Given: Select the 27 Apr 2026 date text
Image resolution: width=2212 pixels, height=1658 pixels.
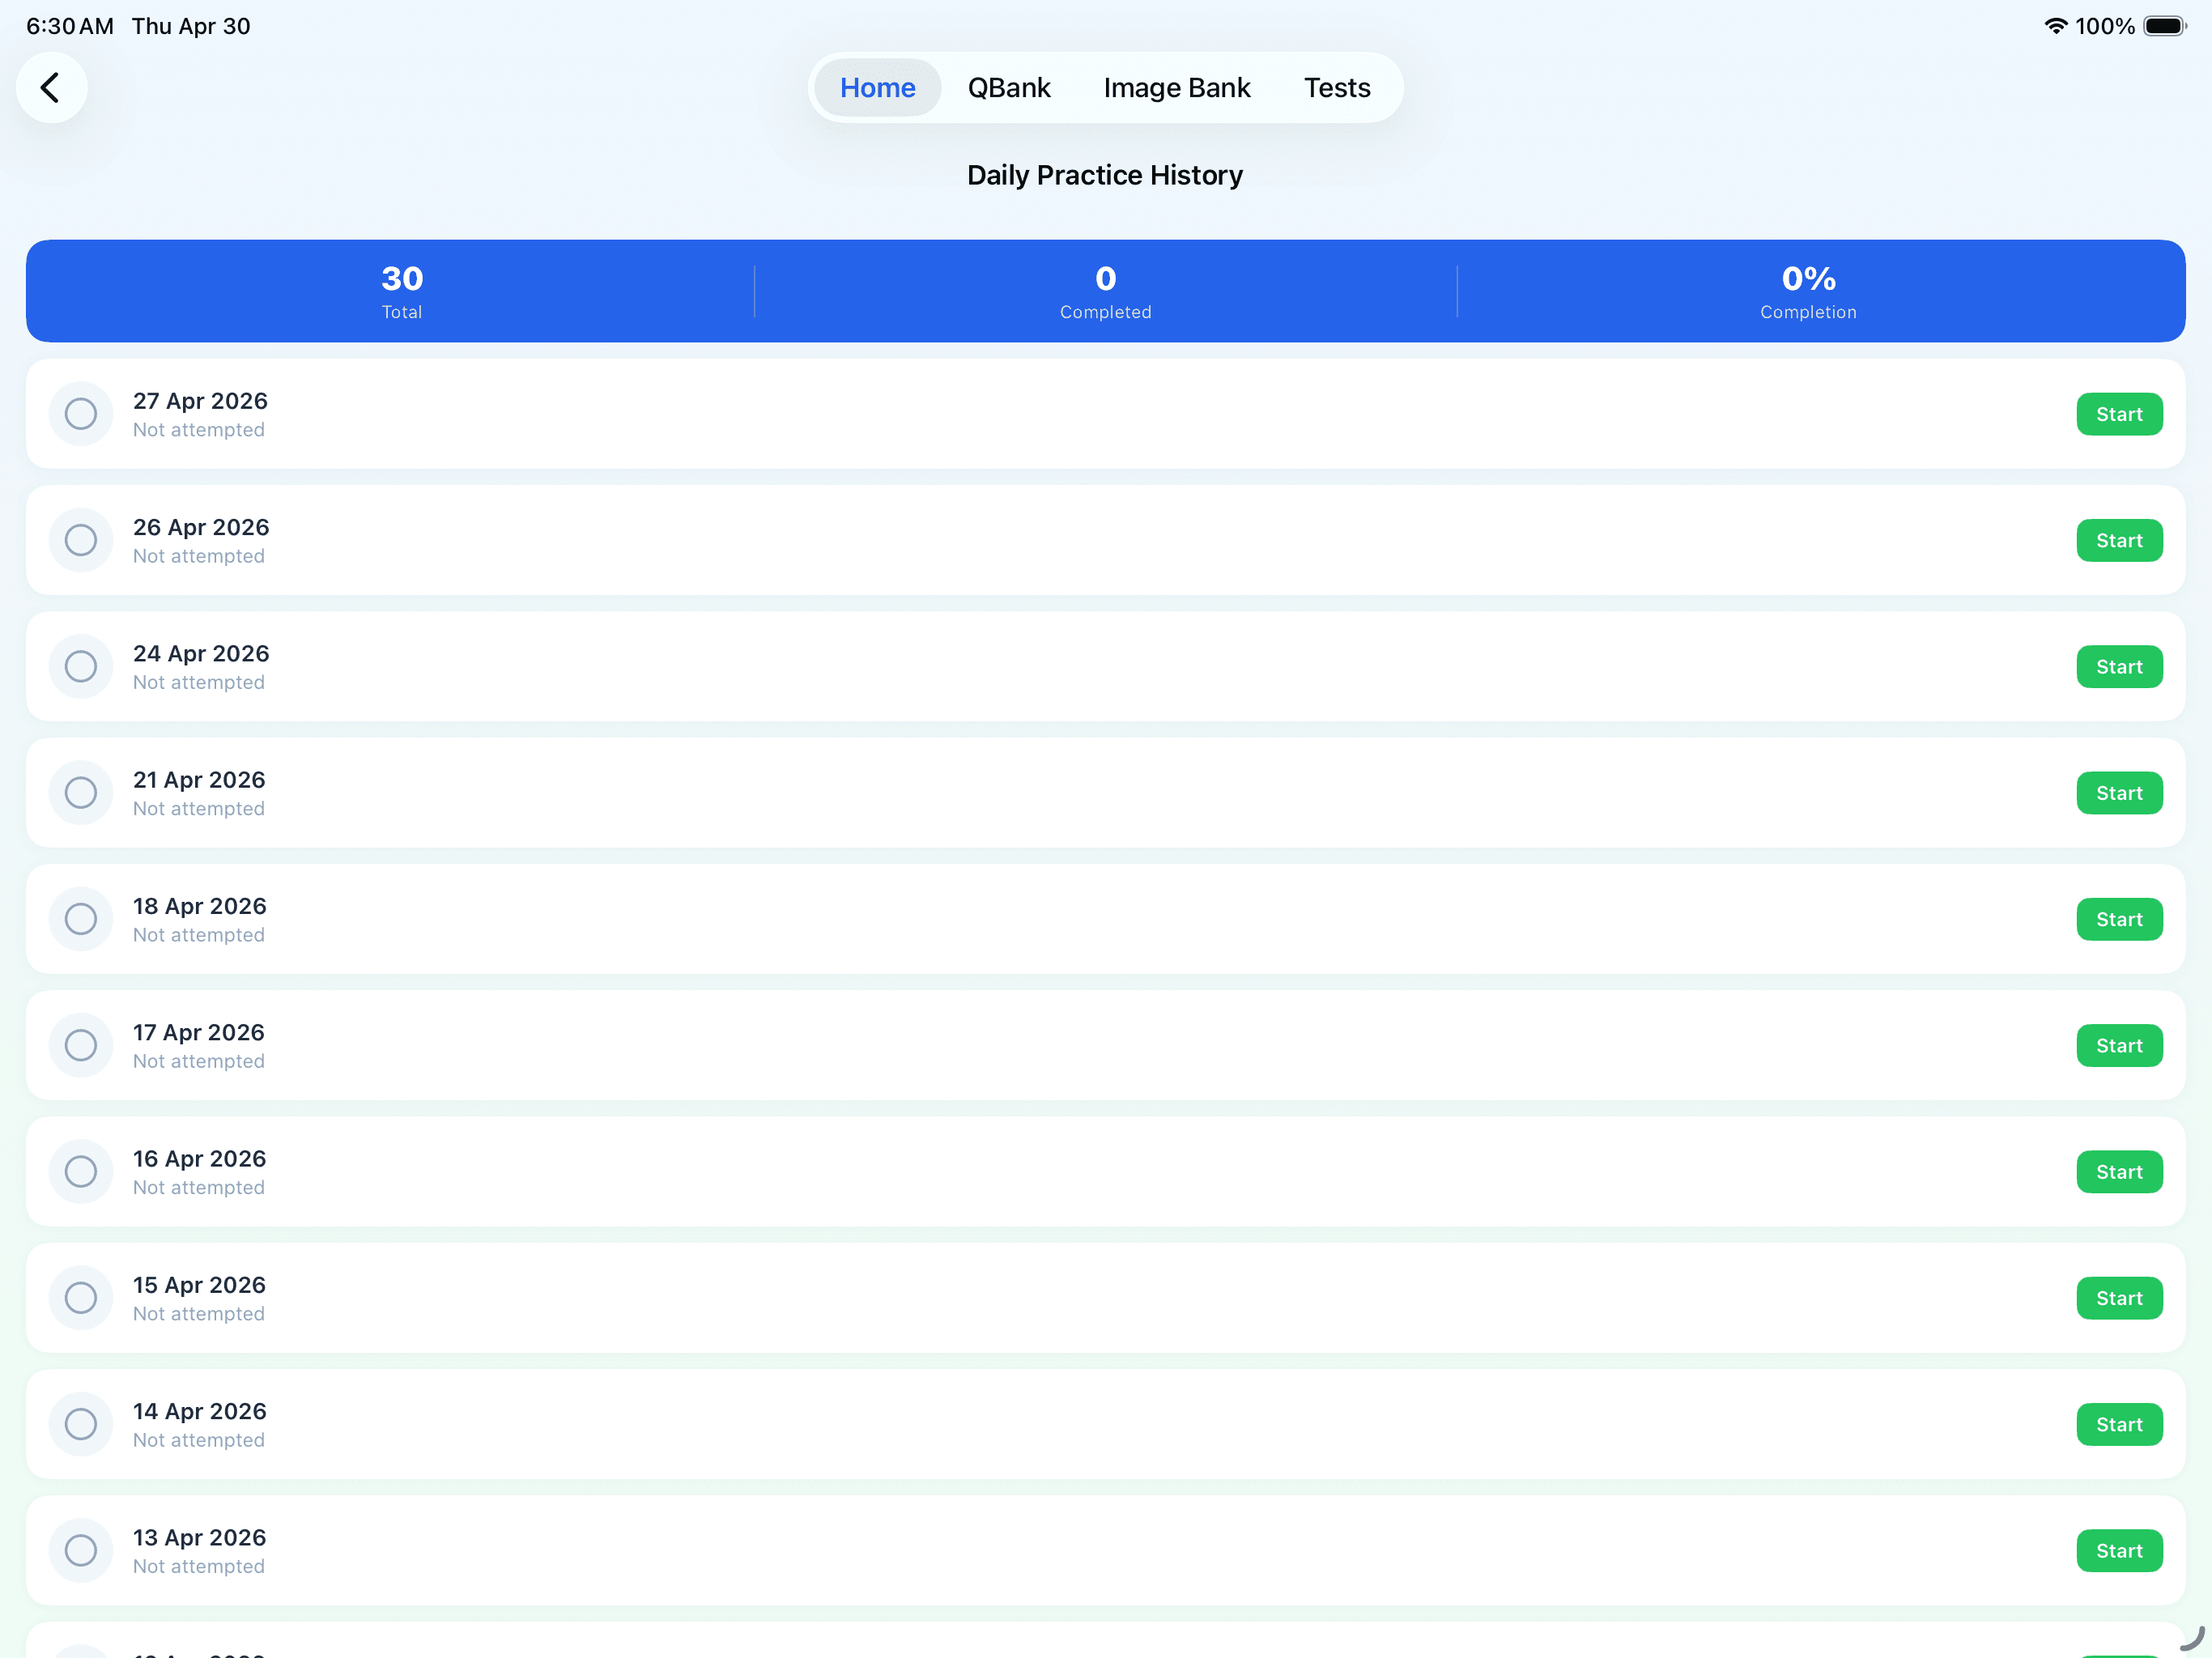Looking at the screenshot, I should [200, 401].
